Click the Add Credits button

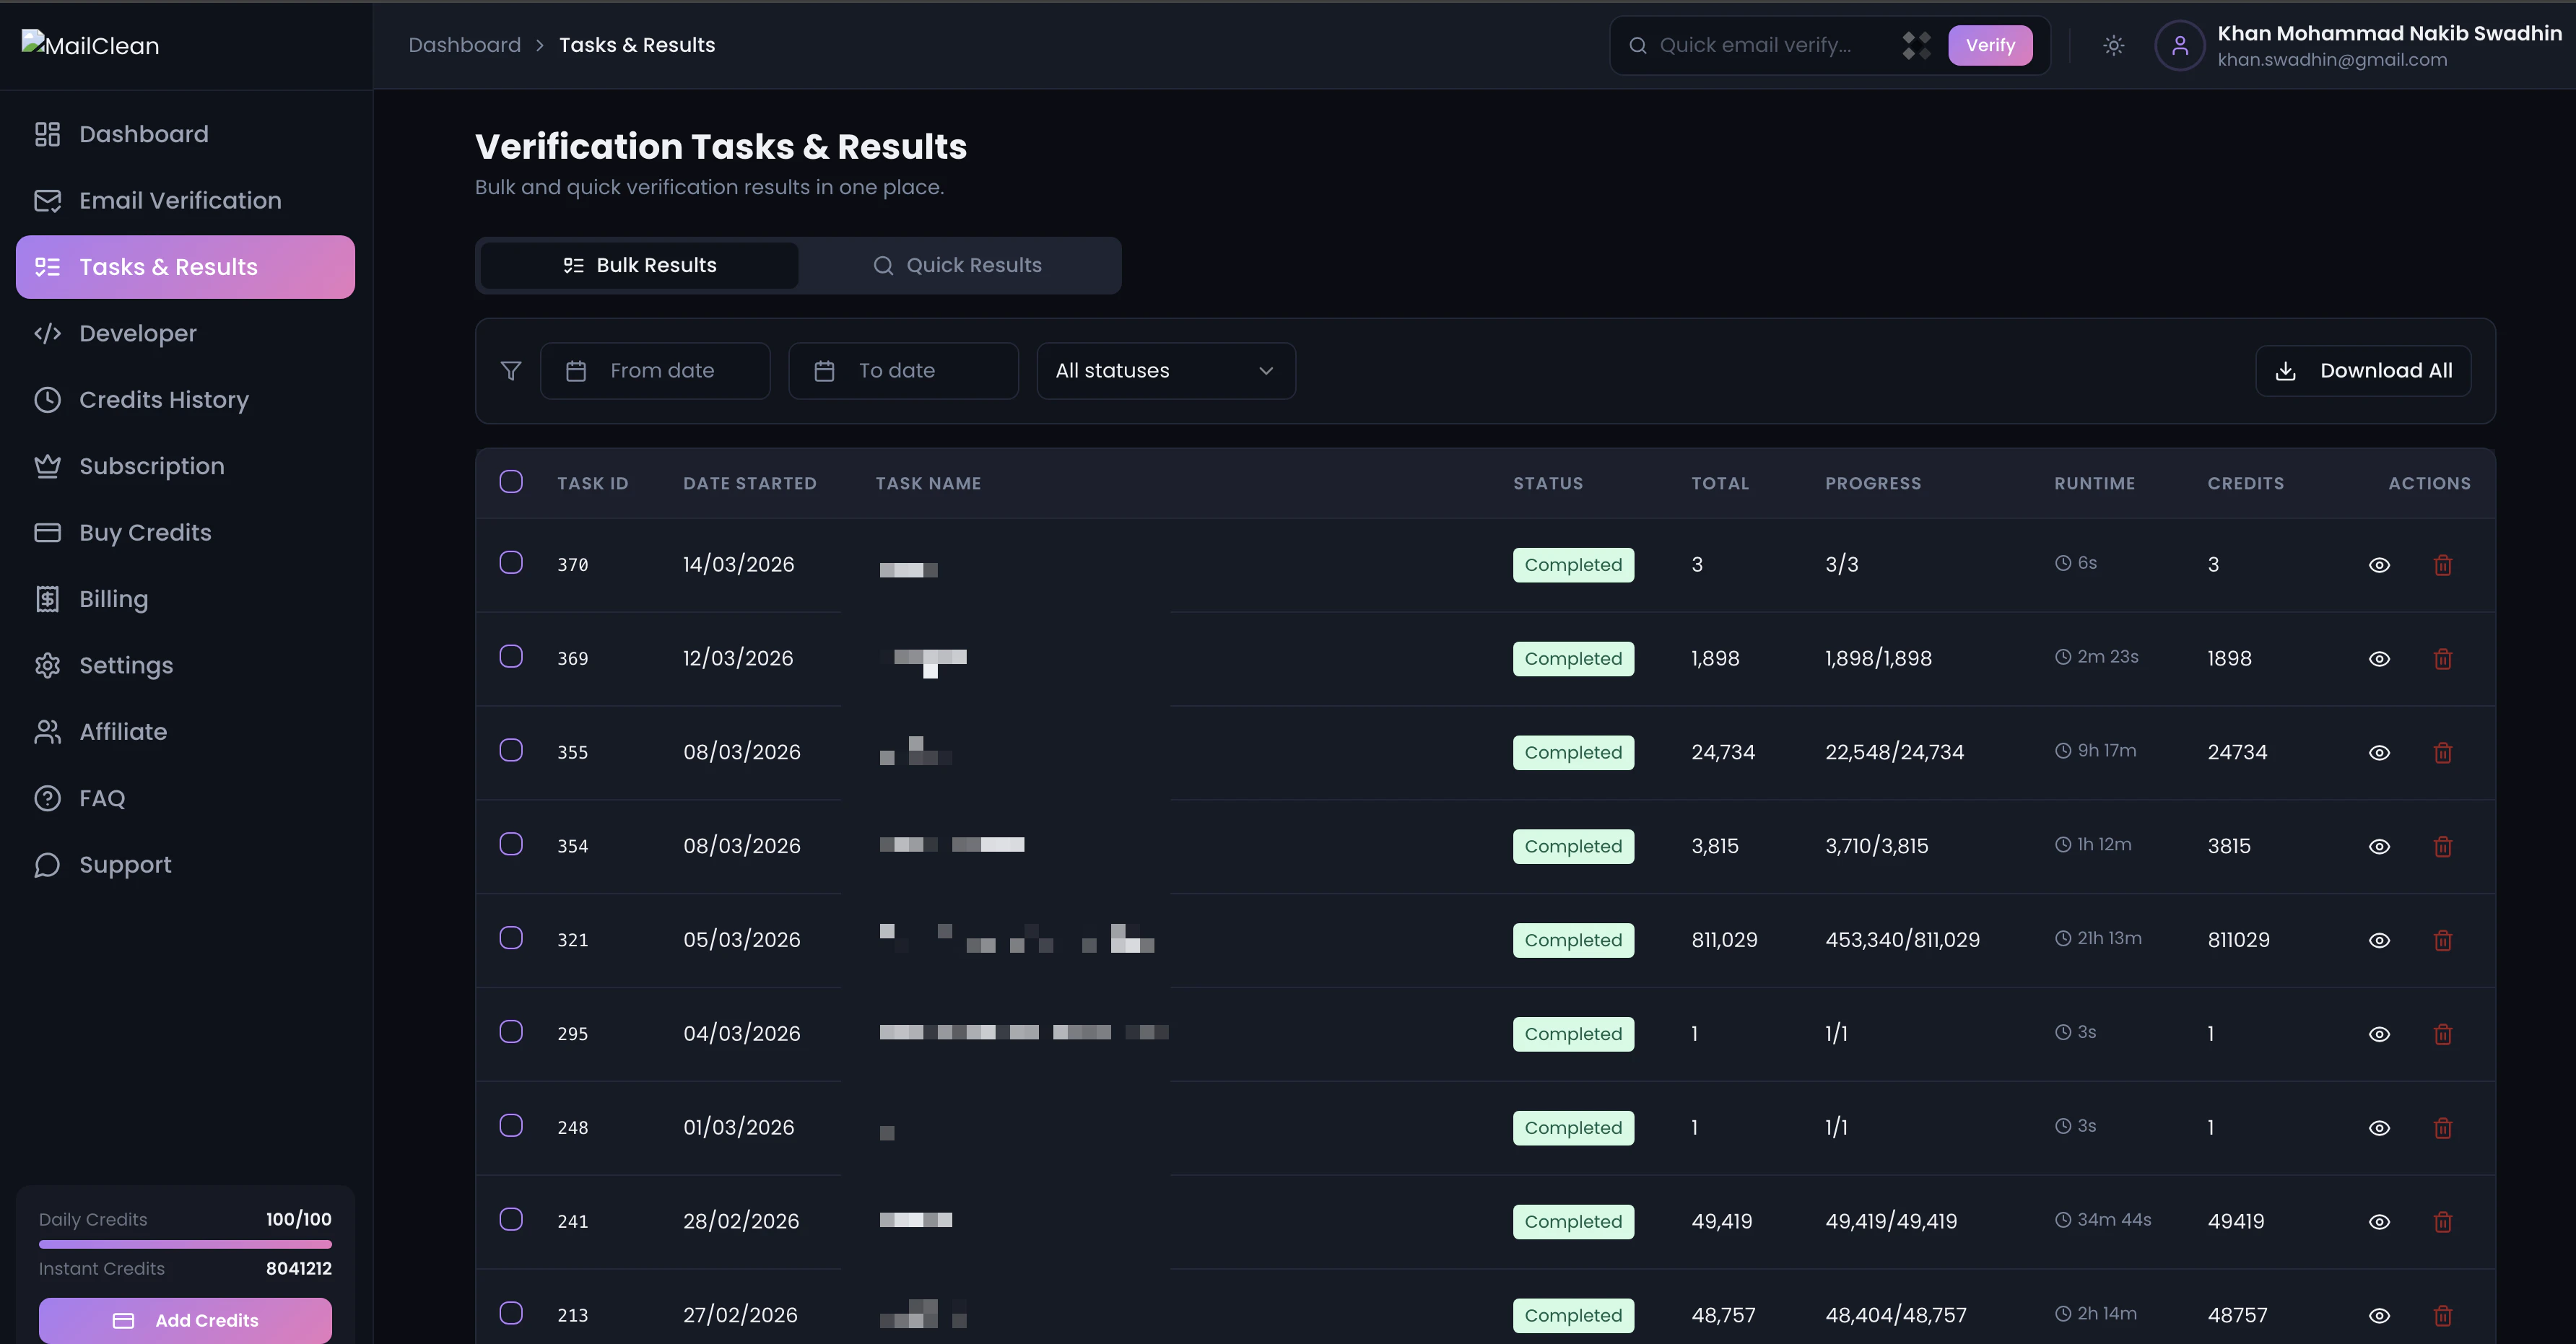185,1320
